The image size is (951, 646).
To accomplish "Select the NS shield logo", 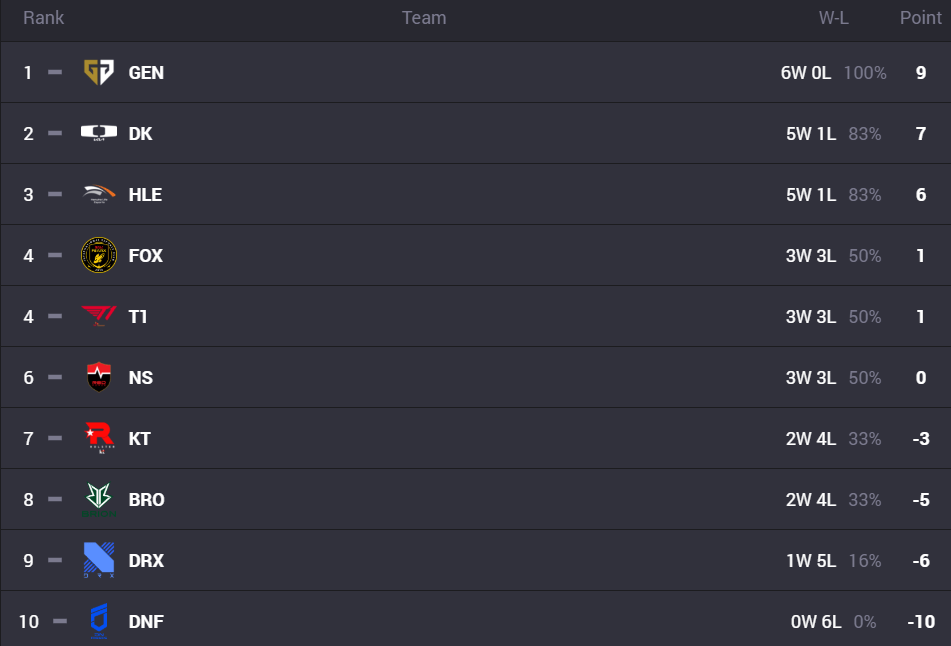I will click(x=99, y=377).
